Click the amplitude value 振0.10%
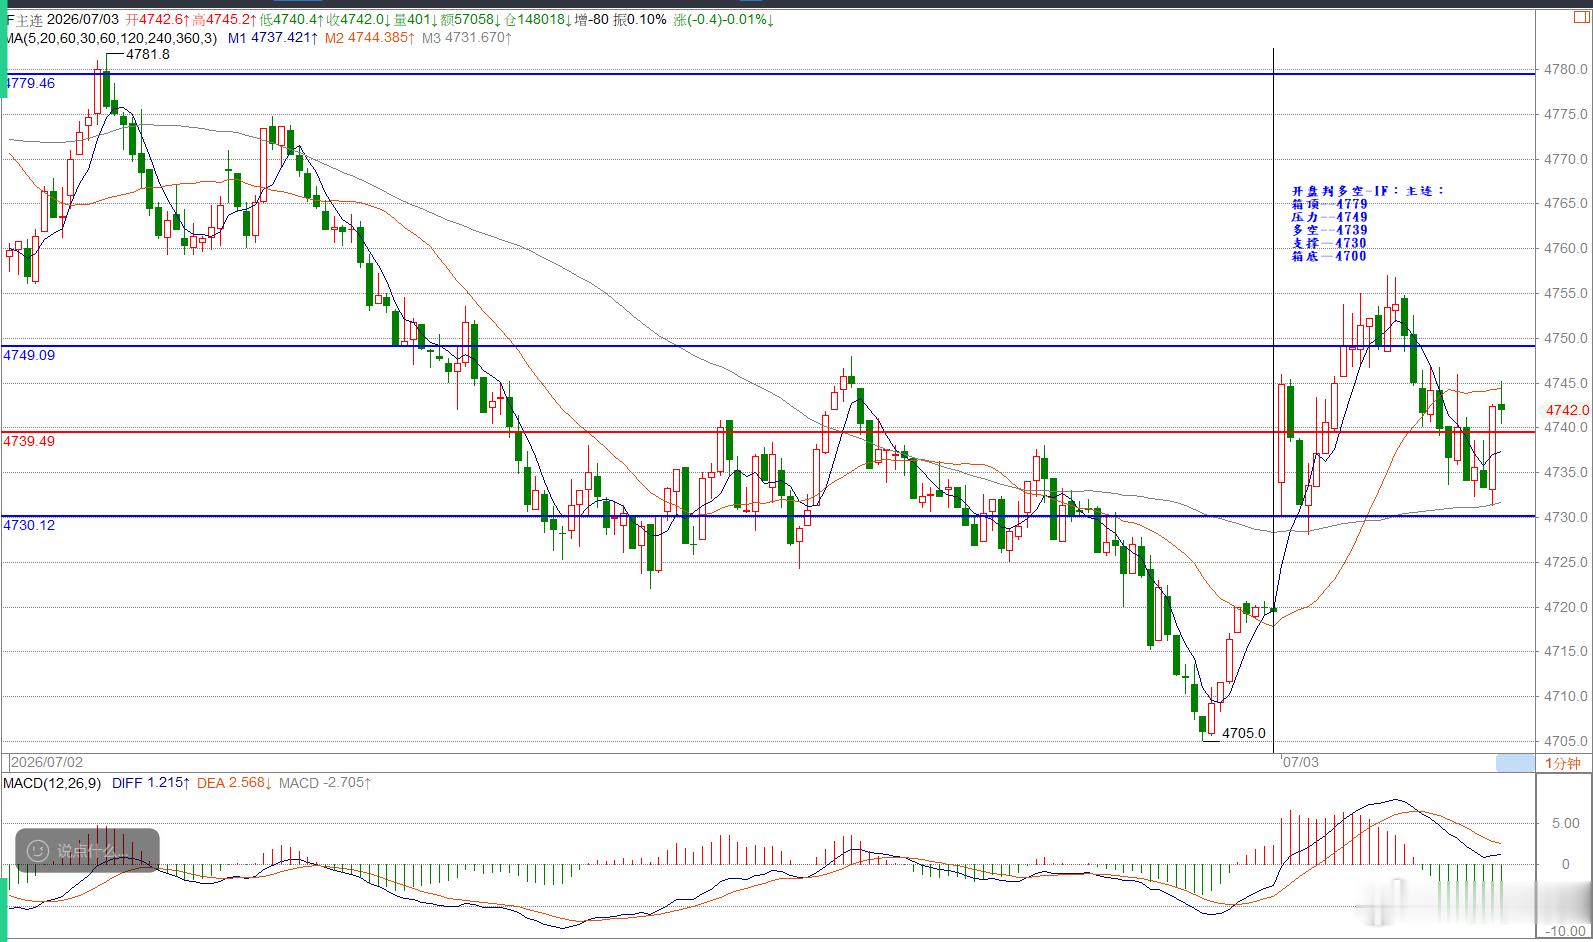Screen dimensions: 1593x942 point(640,19)
